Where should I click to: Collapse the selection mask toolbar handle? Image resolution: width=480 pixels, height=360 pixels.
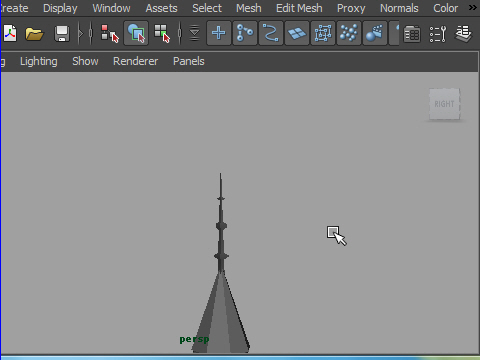point(180,33)
